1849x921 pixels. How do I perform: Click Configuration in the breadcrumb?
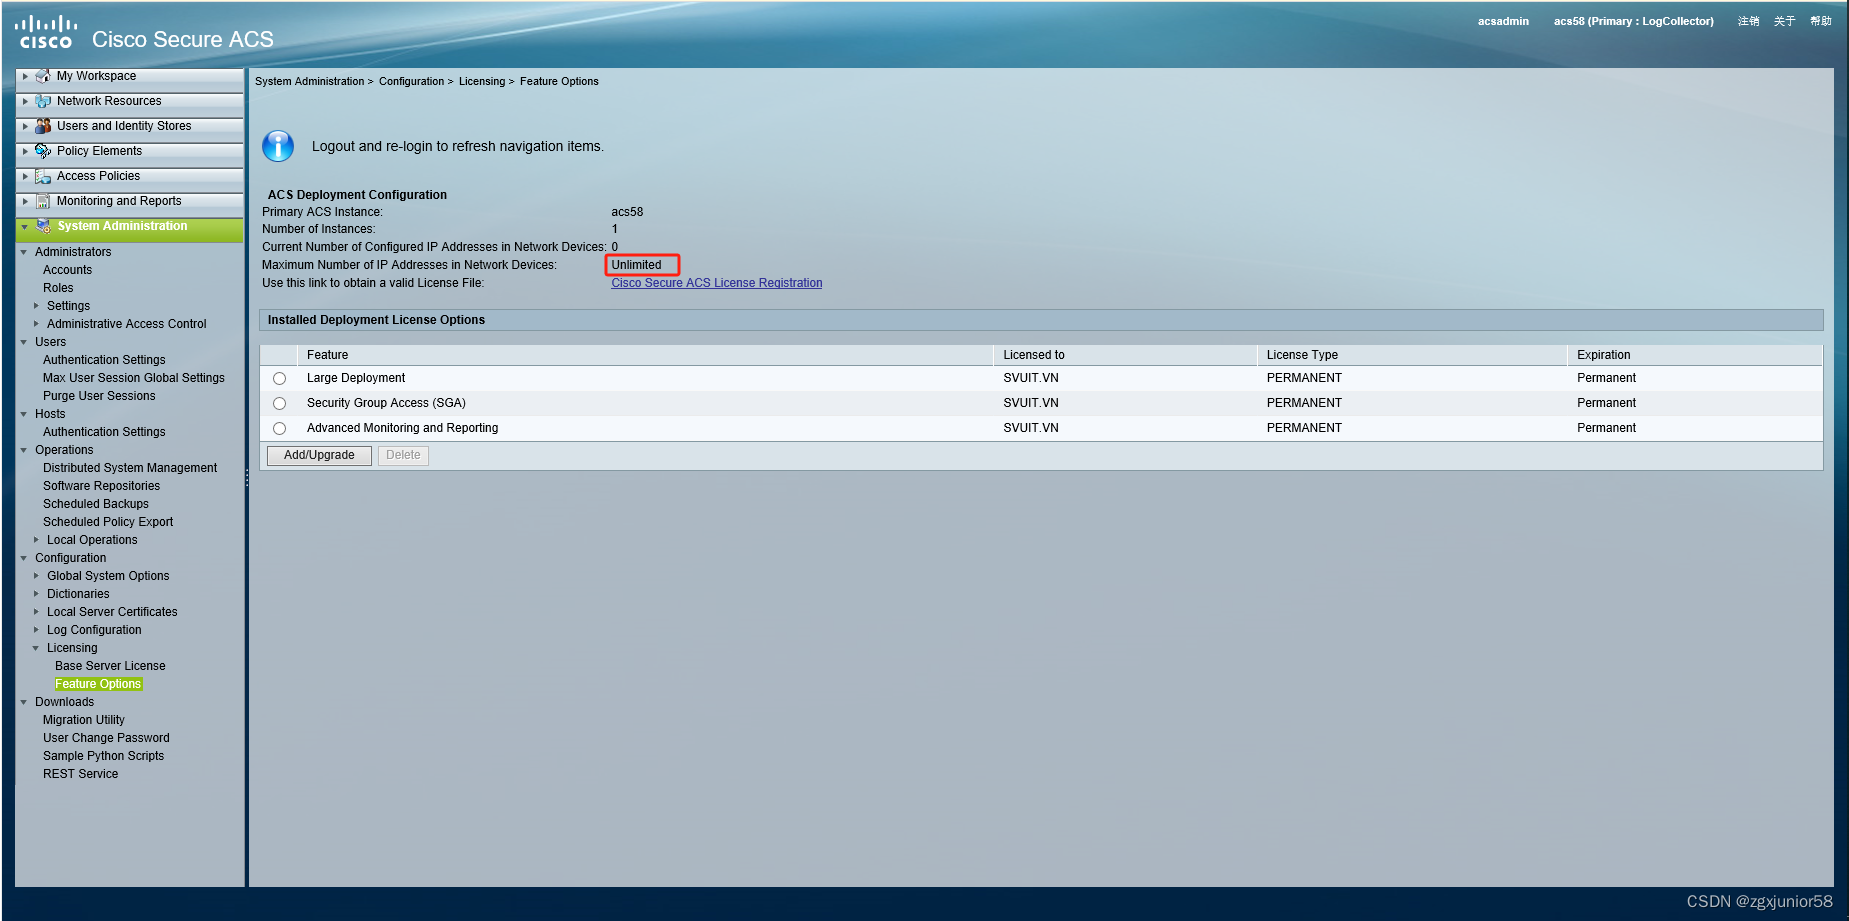(x=411, y=82)
